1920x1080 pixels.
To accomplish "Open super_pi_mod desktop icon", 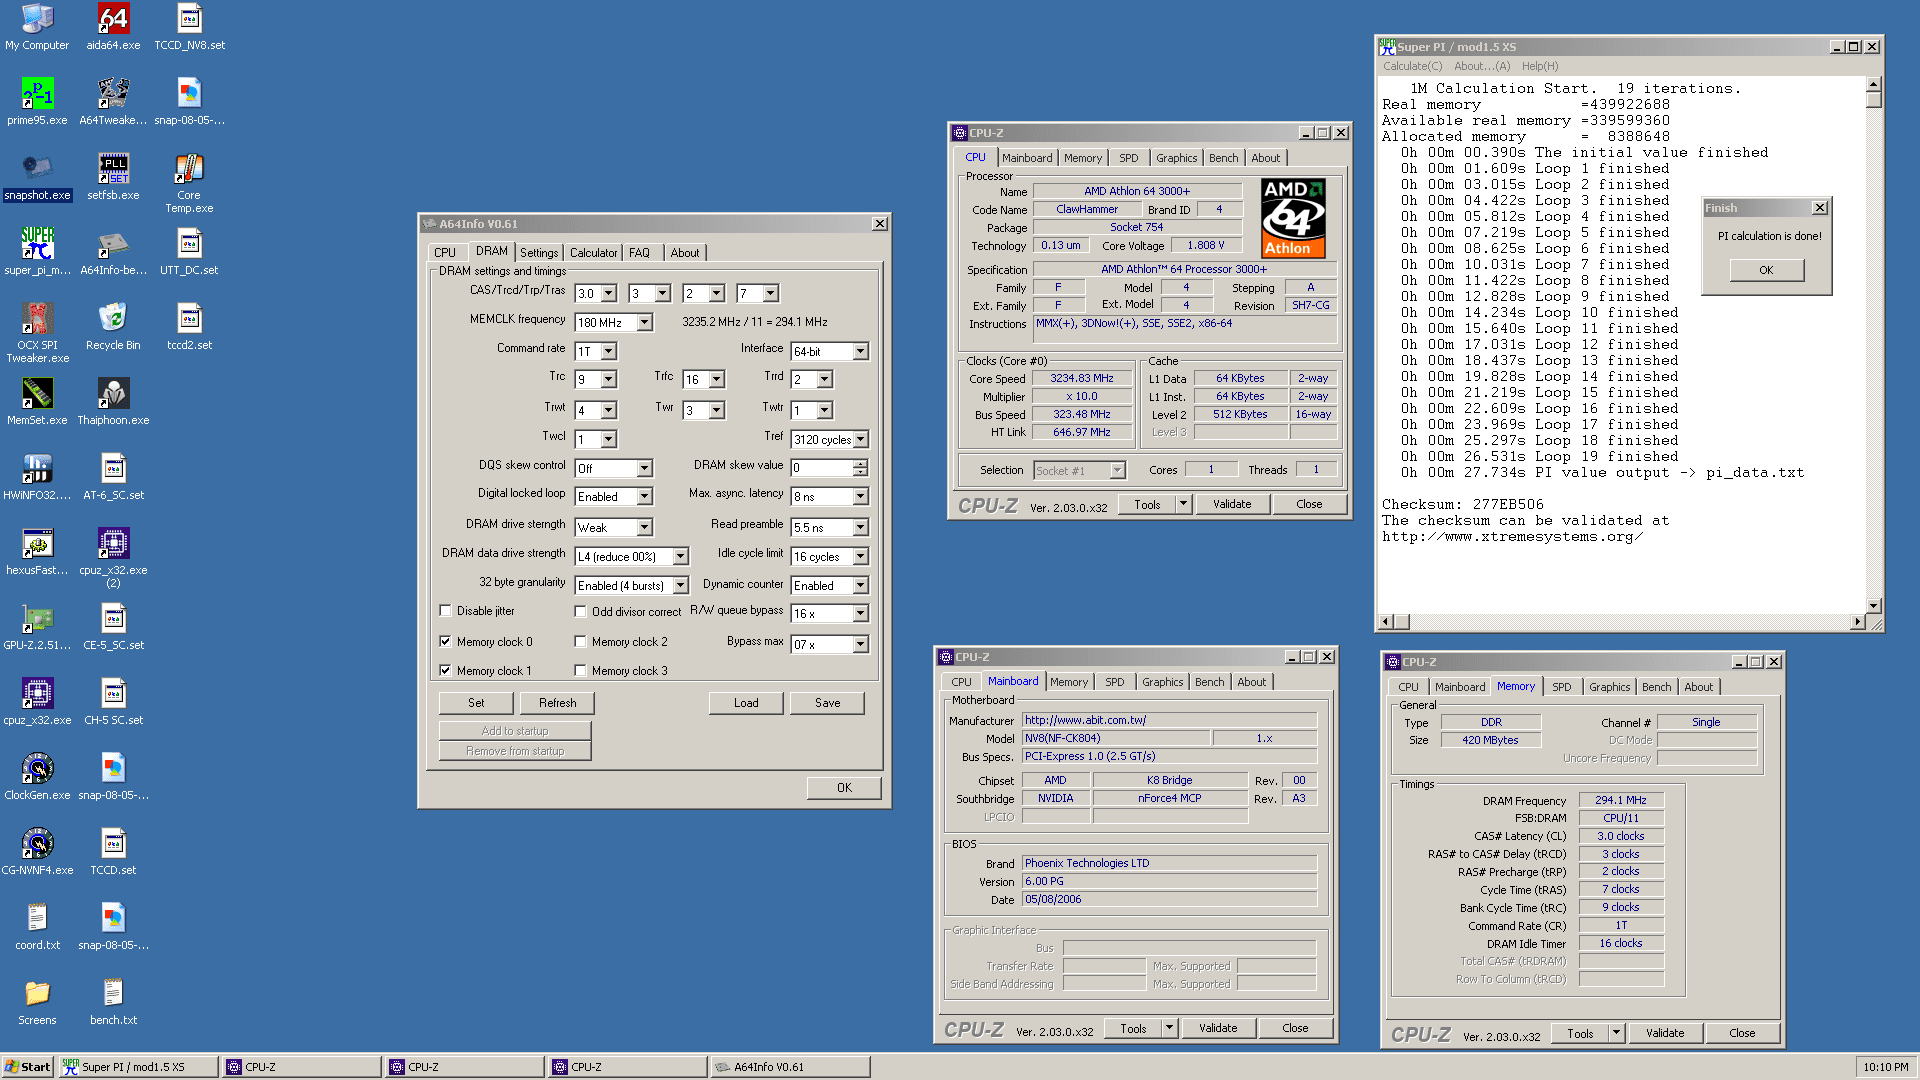I will click(37, 252).
